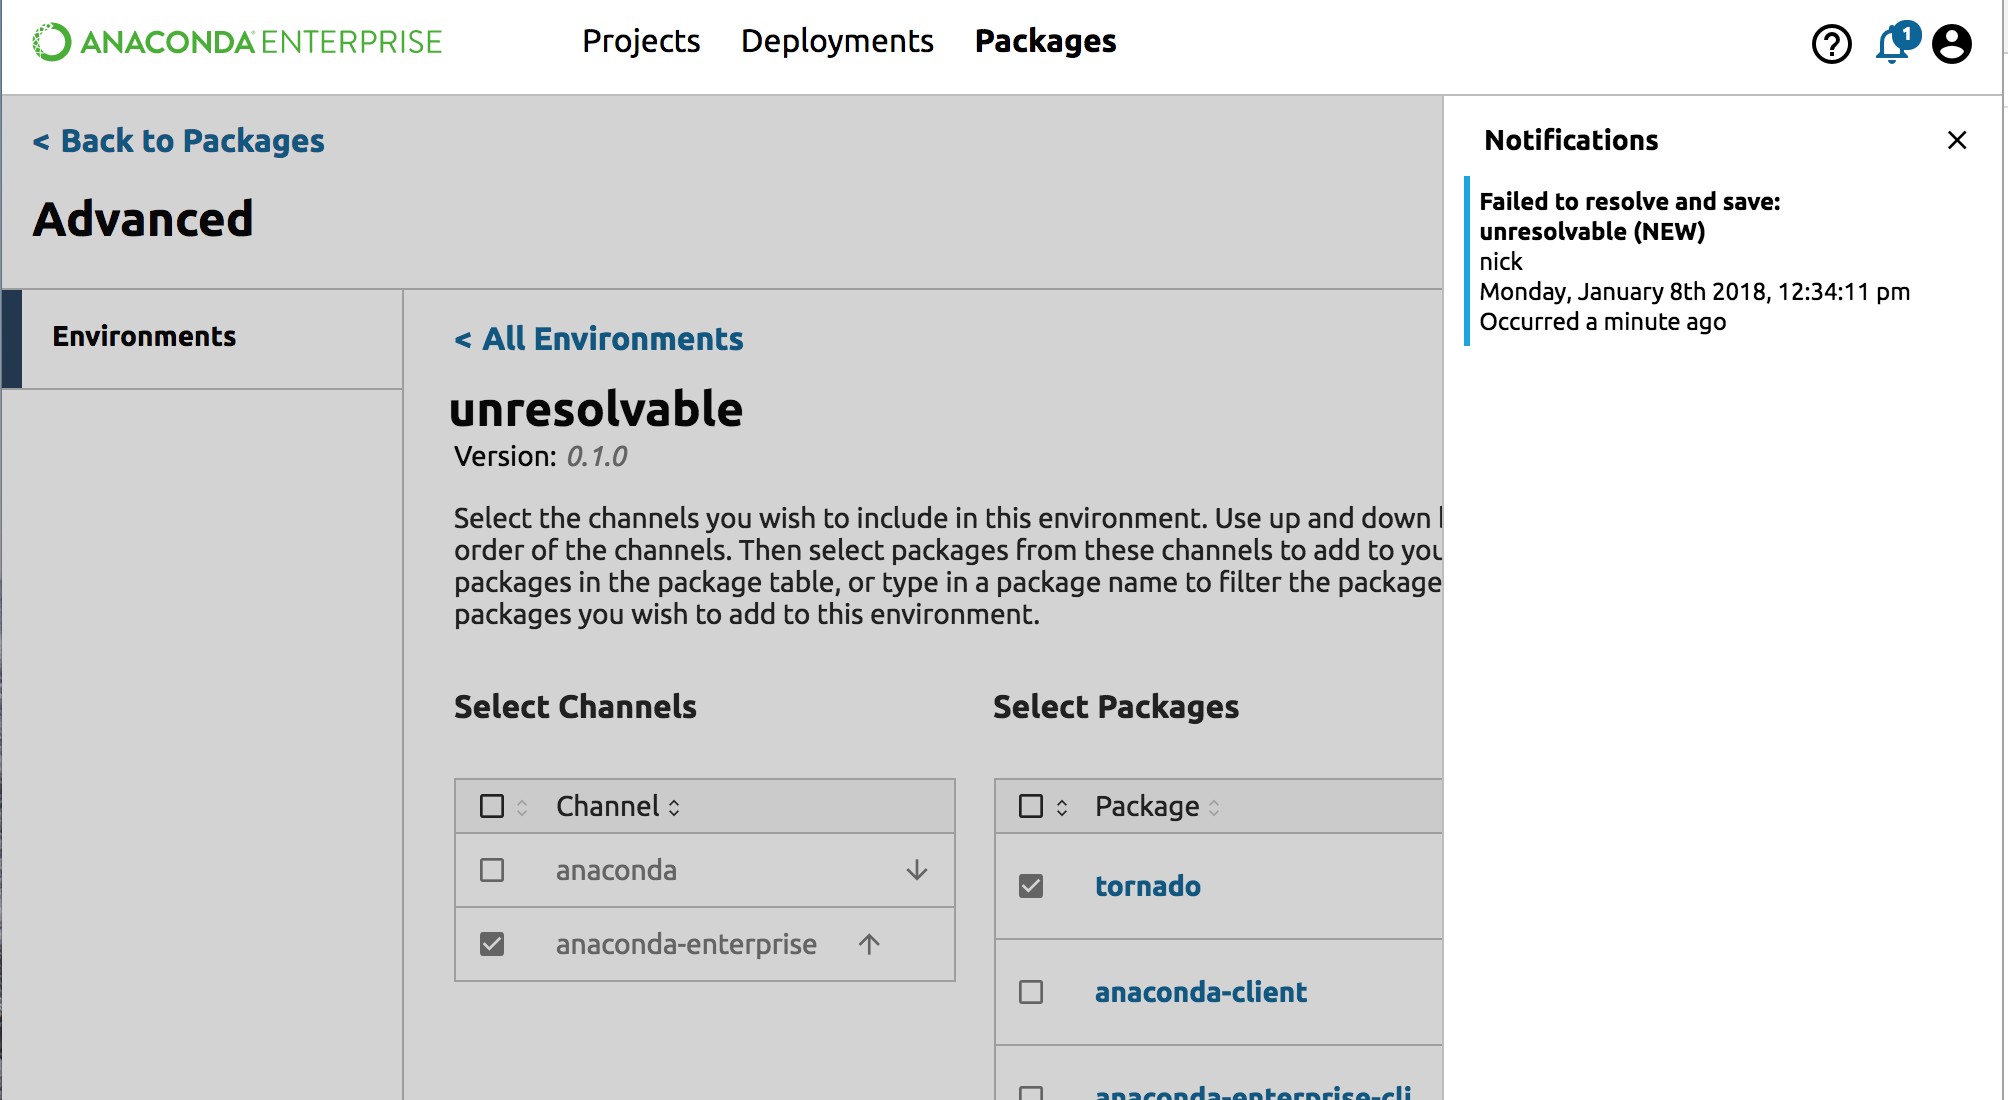Return to All Environments link
2008x1100 pixels.
click(599, 339)
